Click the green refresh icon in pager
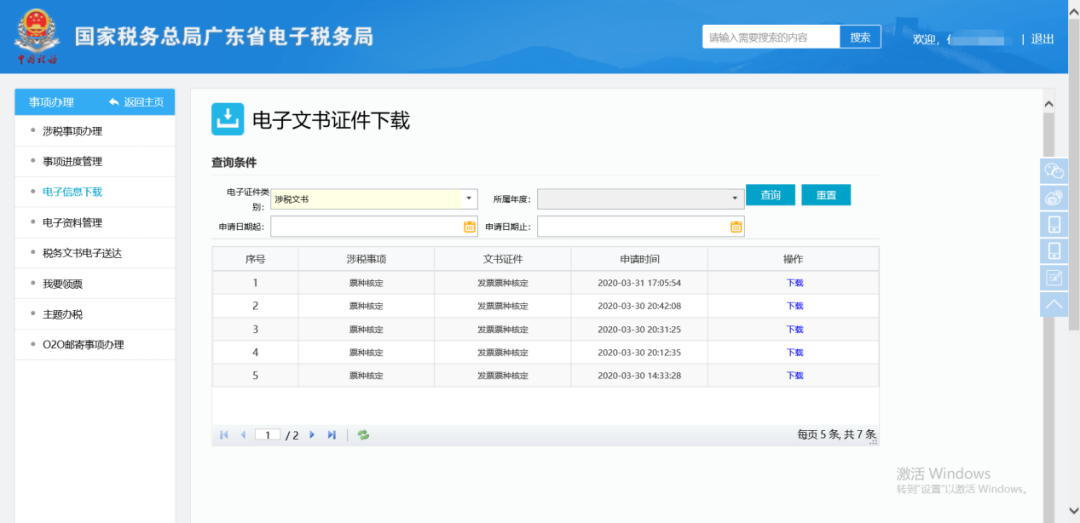This screenshot has height=523, width=1080. [363, 435]
